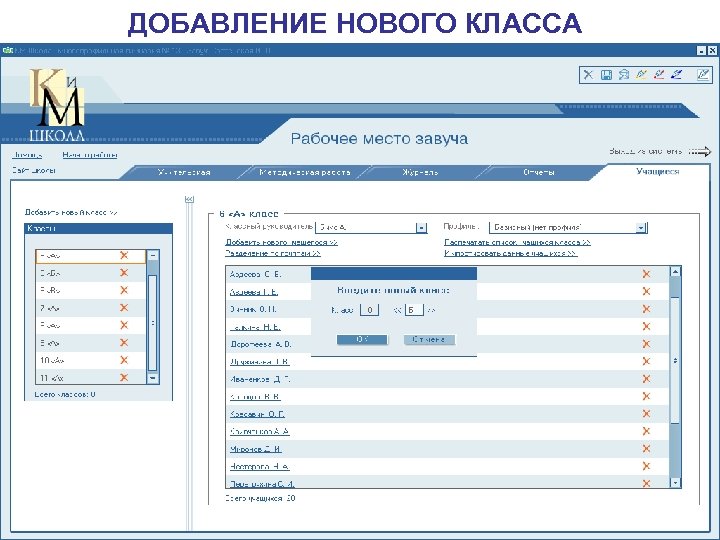Click the floppy disk save icon

click(606, 74)
